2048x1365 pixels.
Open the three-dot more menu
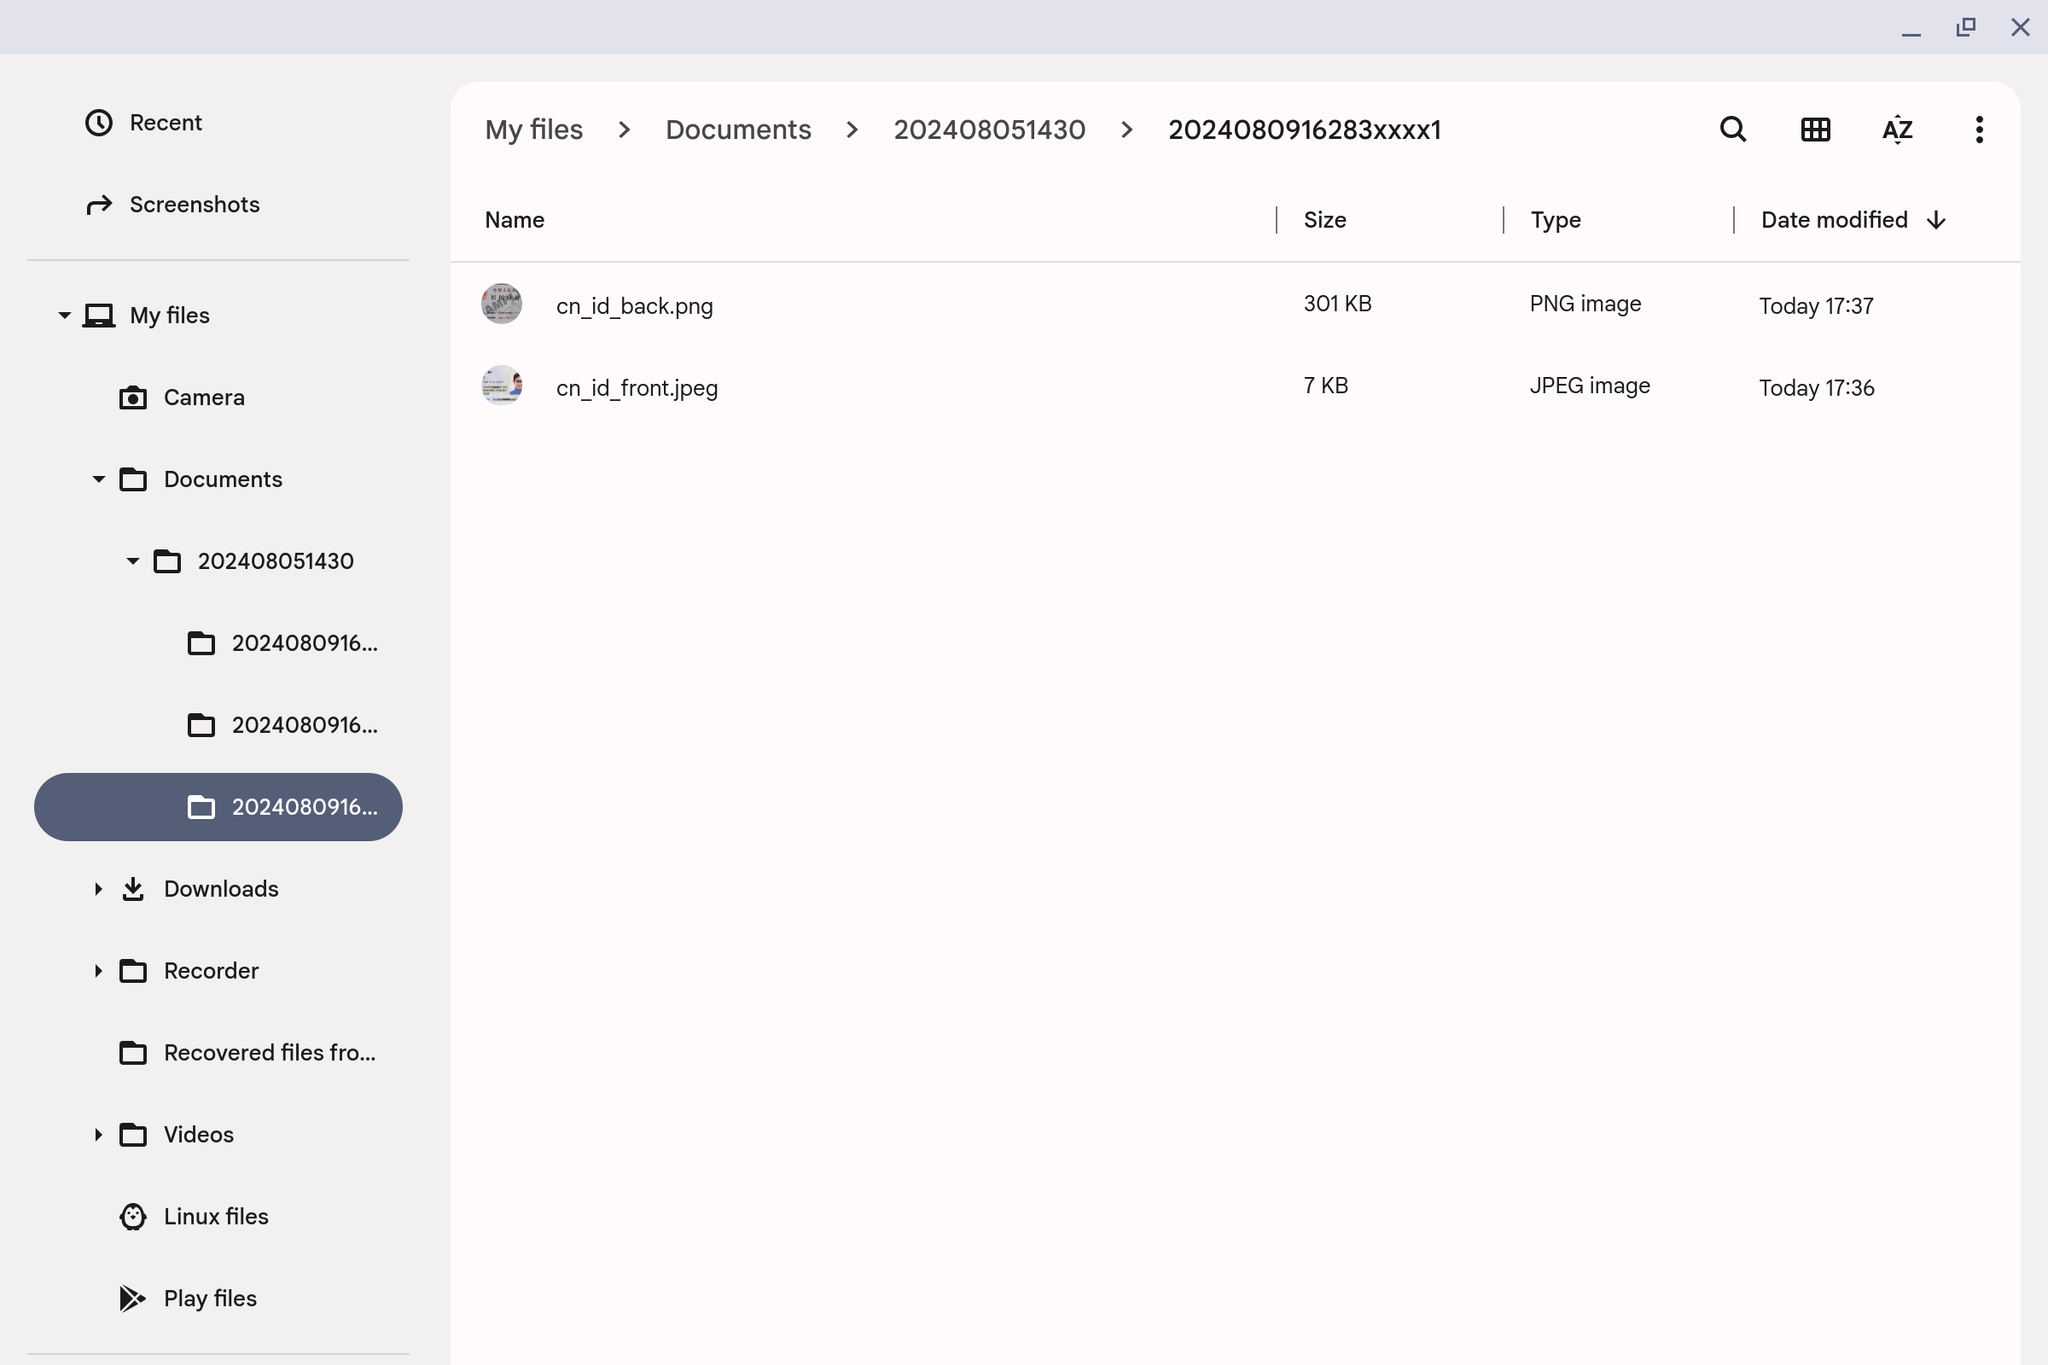(x=1979, y=130)
